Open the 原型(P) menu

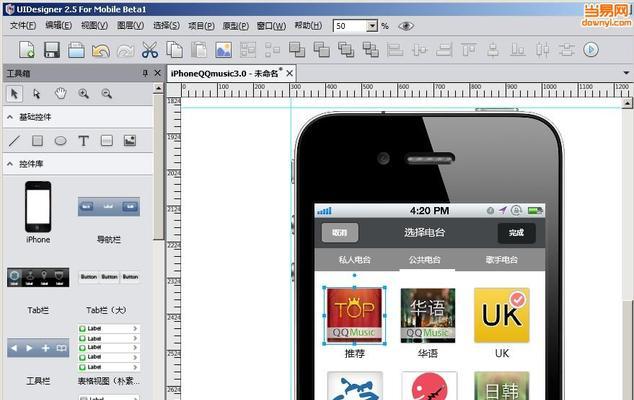236,25
